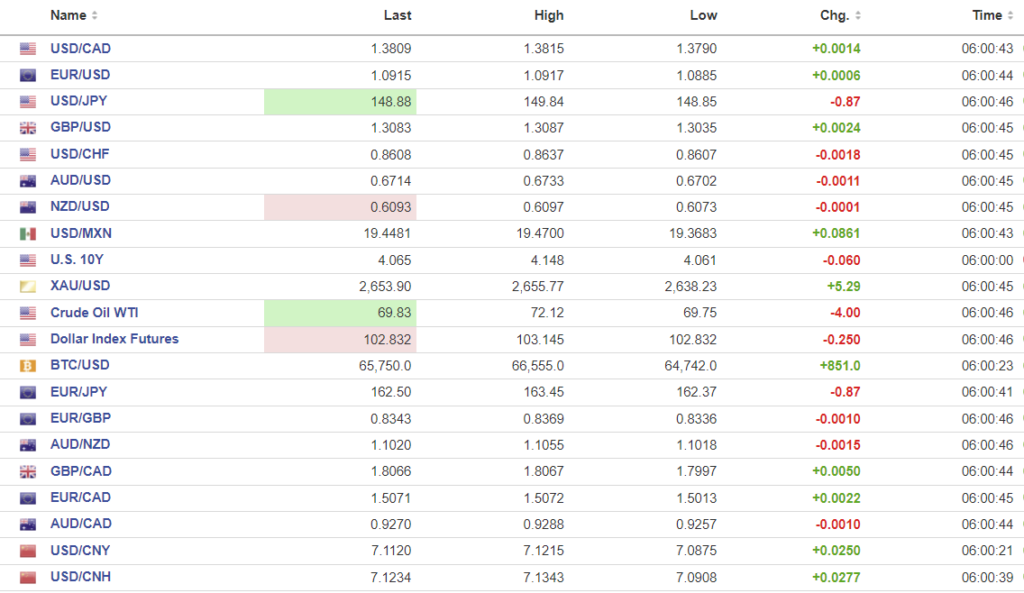Viewport: 1024px width, 593px height.
Task: Click the gold bar icon beside XAU/USD
Action: click(28, 287)
